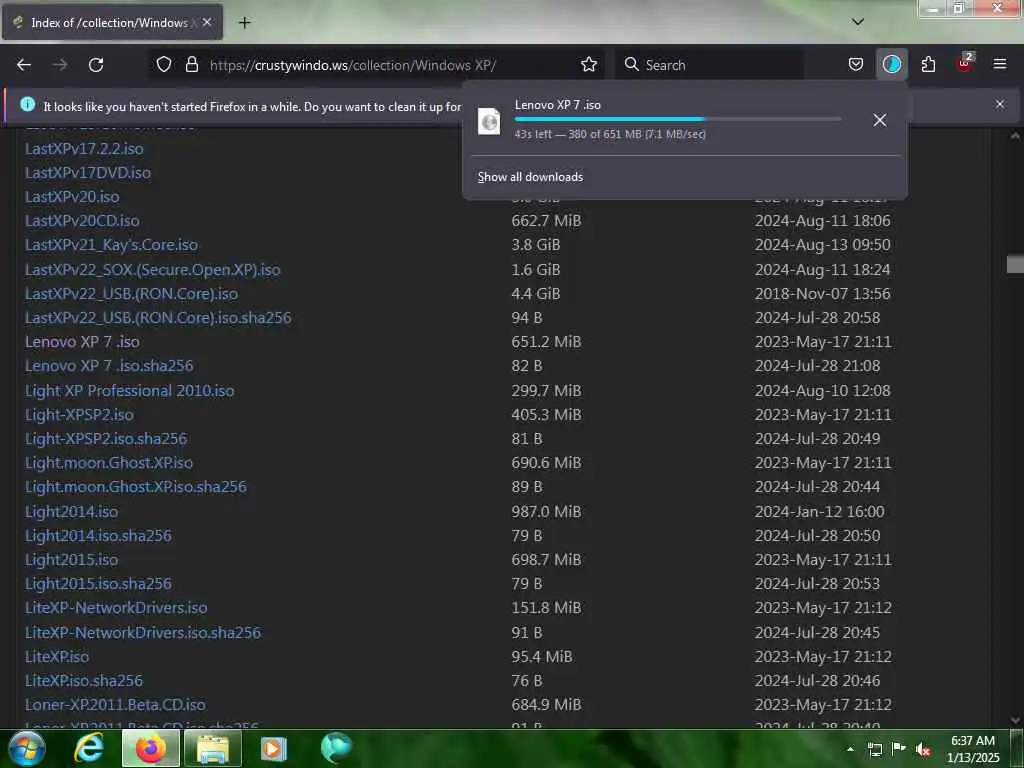
Task: Click the Lenovo XP 7 .iso link
Action: (x=82, y=342)
